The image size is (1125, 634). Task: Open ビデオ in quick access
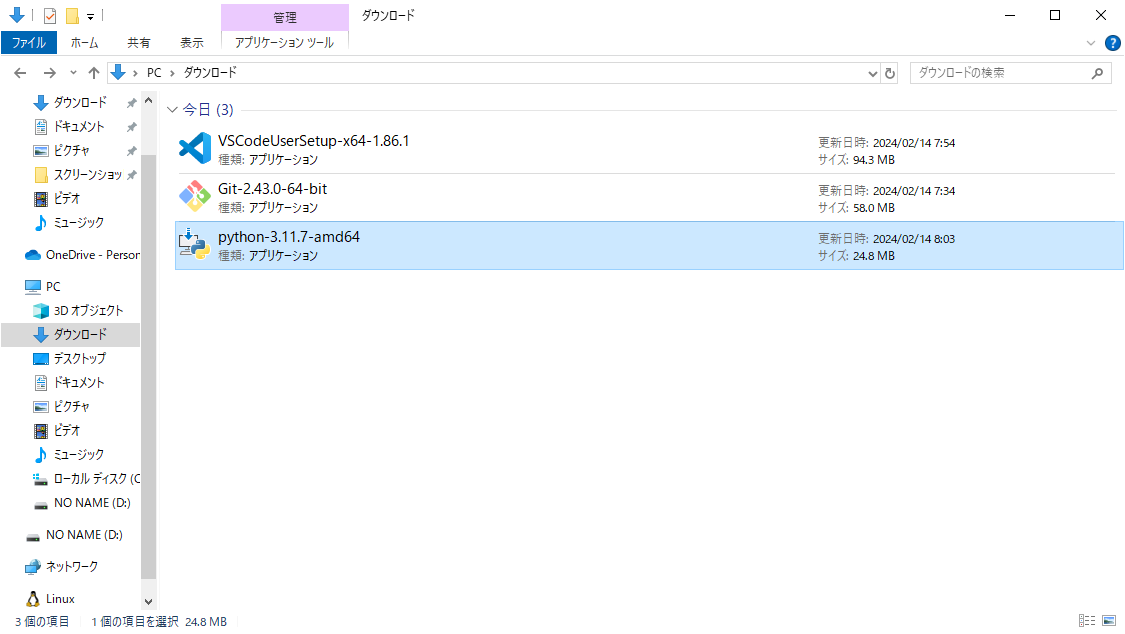click(x=67, y=199)
